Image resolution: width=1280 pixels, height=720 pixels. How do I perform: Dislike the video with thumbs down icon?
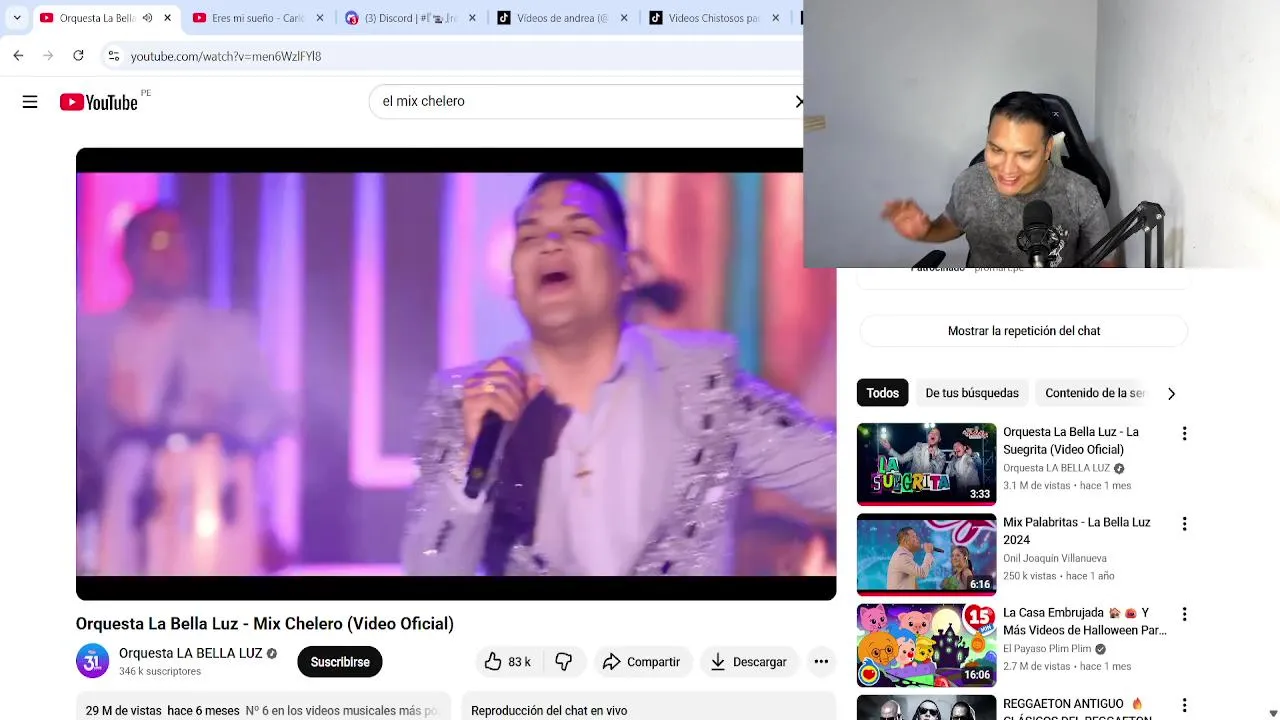pos(564,662)
